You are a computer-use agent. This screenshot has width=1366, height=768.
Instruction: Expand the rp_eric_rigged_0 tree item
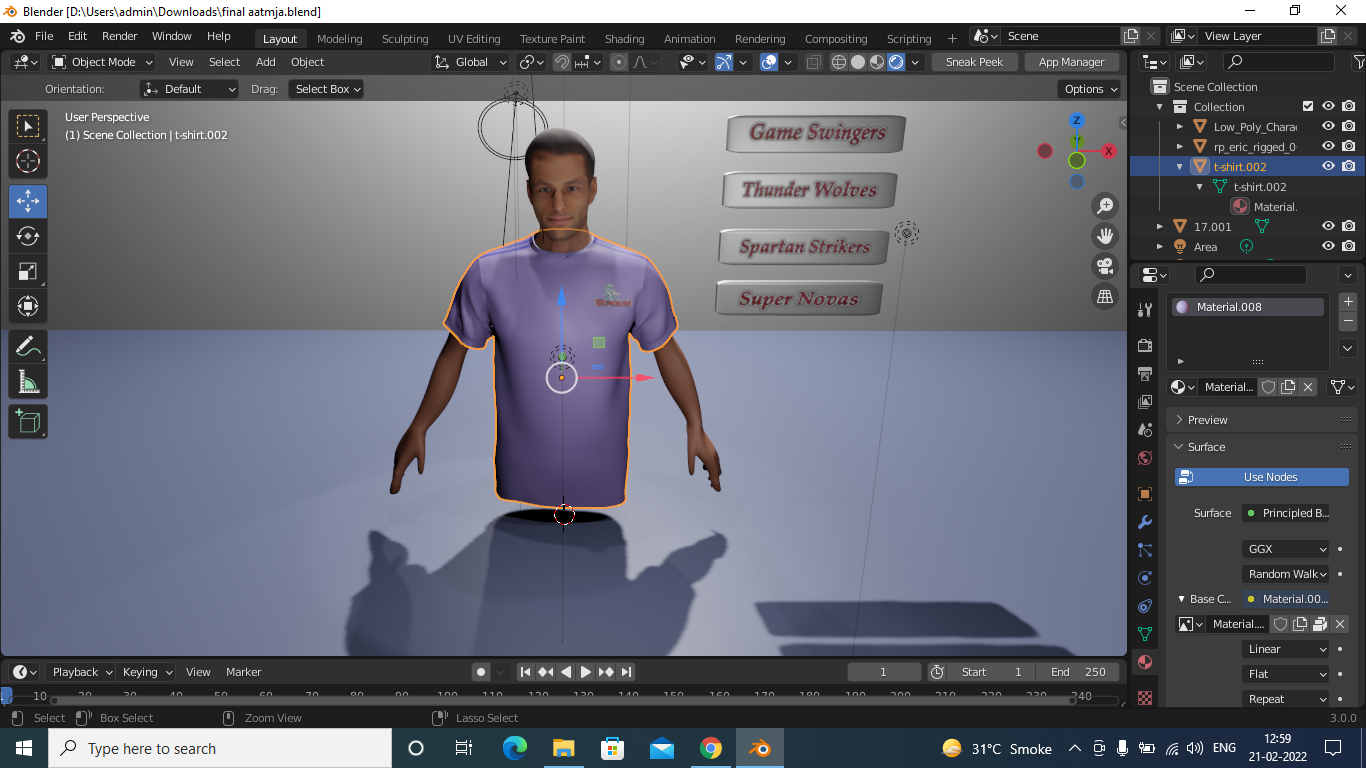[x=1180, y=146]
